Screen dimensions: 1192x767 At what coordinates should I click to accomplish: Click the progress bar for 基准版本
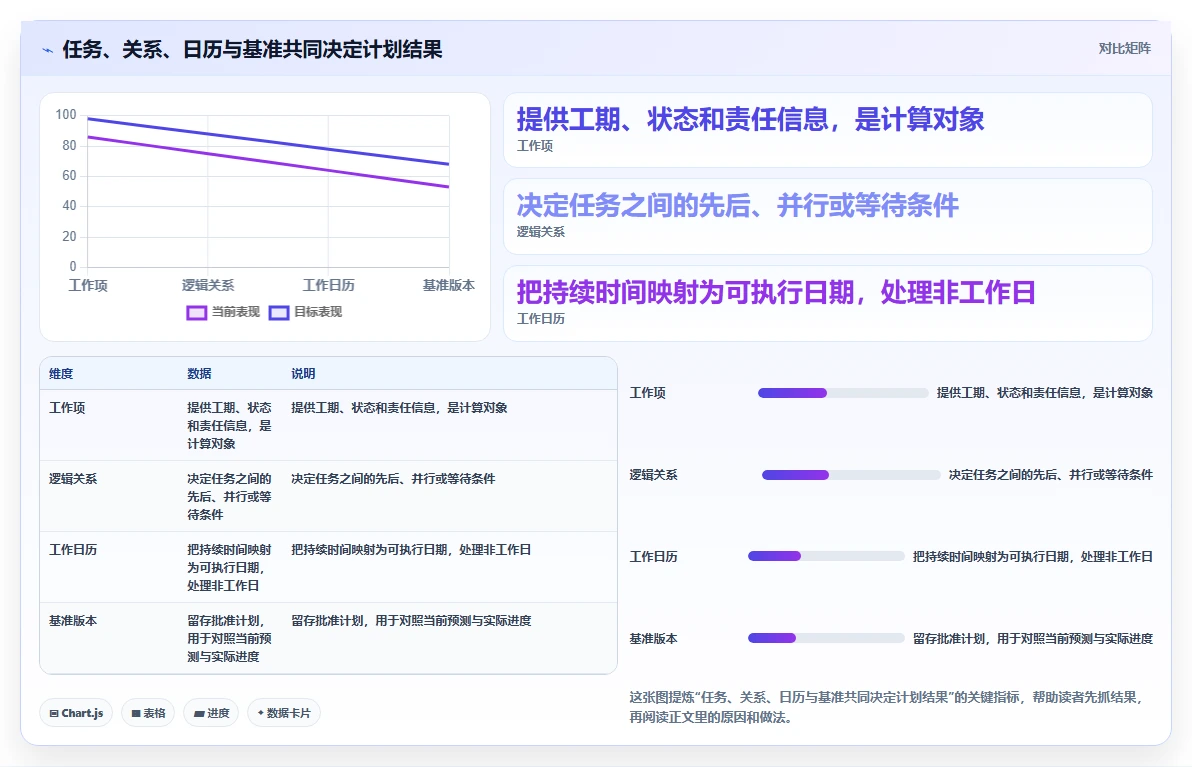click(826, 639)
